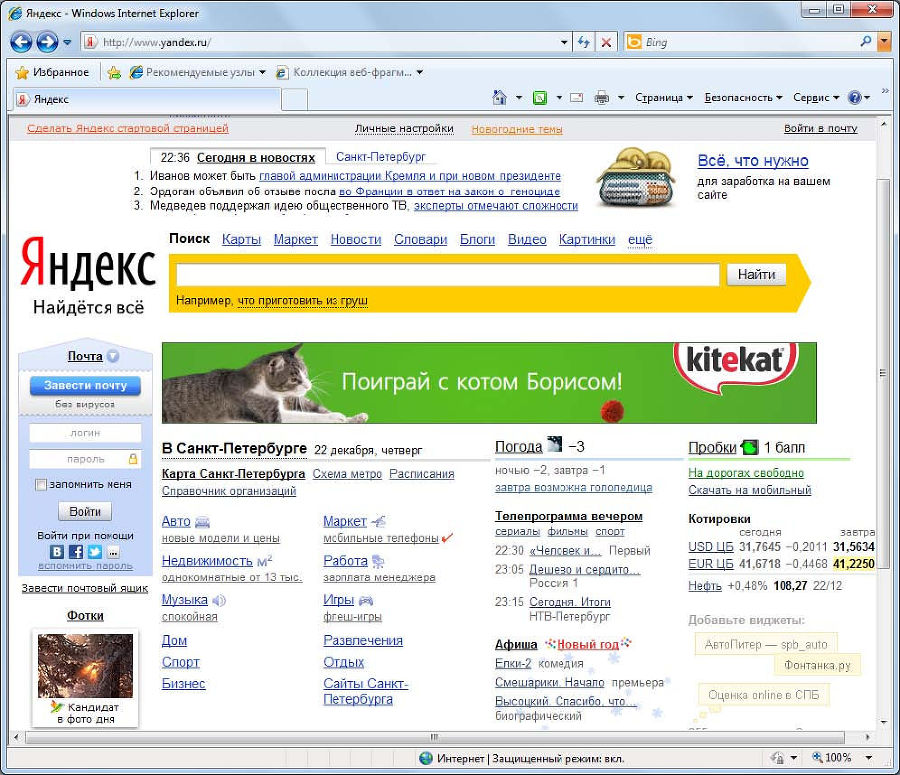This screenshot has width=900, height=775.
Task: Expand the Безопасность dropdown
Action: coord(738,97)
